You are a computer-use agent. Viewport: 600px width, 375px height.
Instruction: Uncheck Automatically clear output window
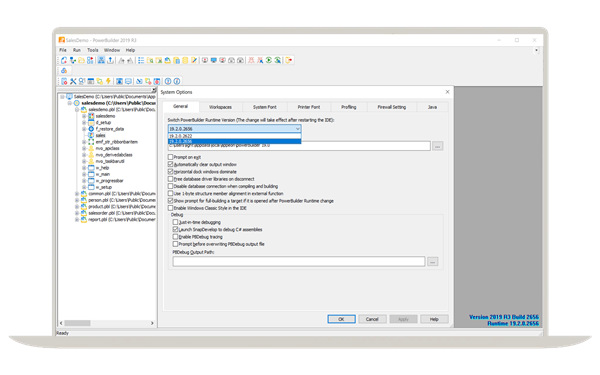[171, 164]
